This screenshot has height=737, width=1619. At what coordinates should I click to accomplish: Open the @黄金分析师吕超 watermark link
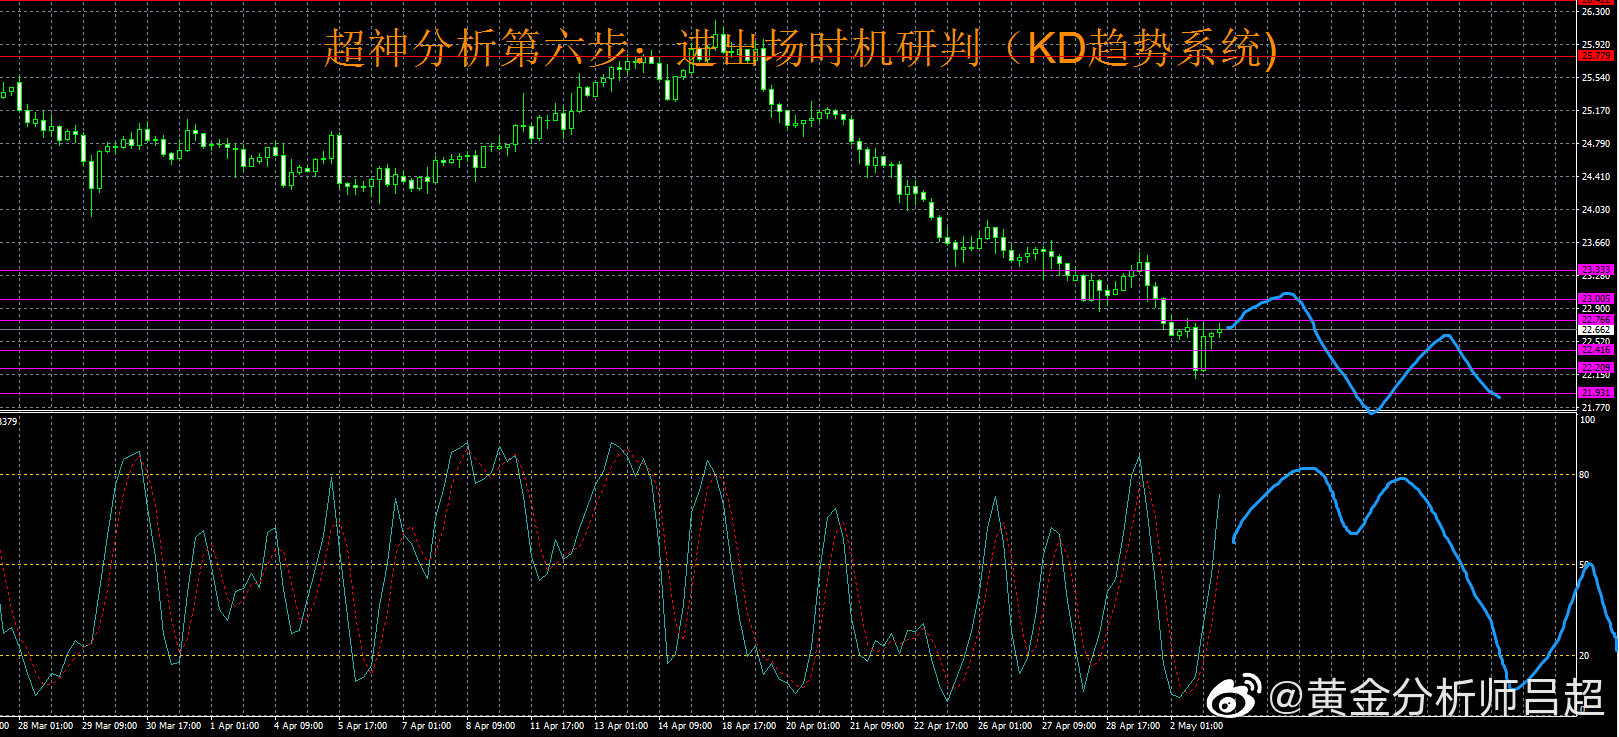click(x=1436, y=697)
